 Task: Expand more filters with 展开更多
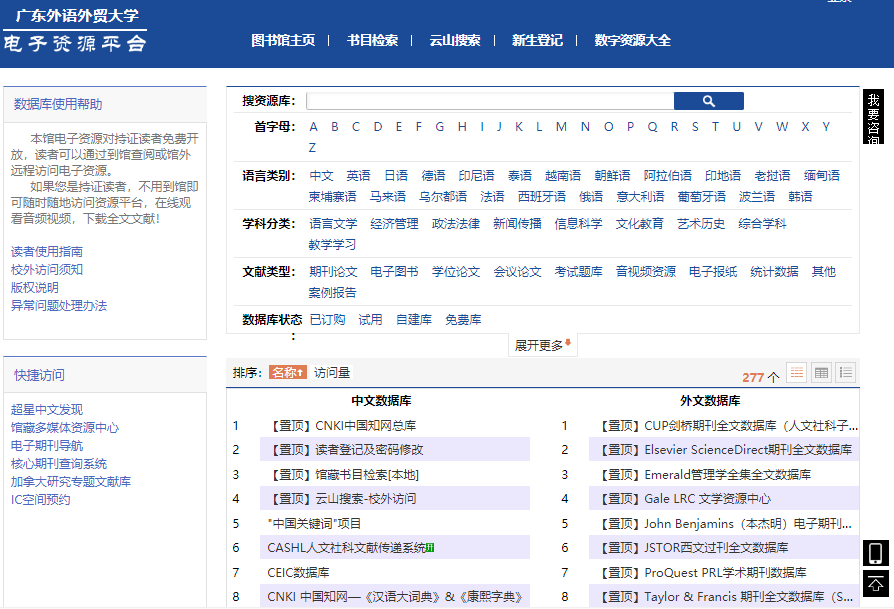[x=542, y=345]
